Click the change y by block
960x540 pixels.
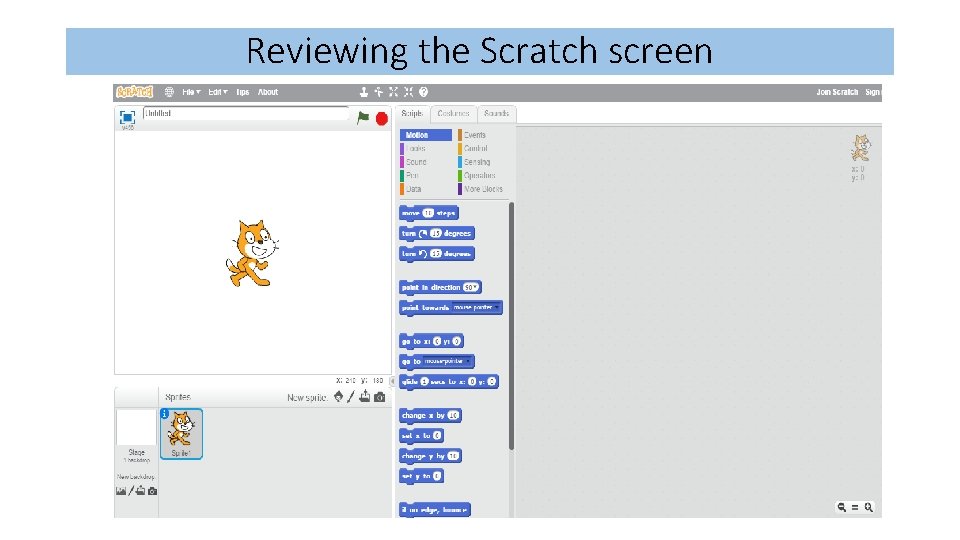tap(430, 456)
